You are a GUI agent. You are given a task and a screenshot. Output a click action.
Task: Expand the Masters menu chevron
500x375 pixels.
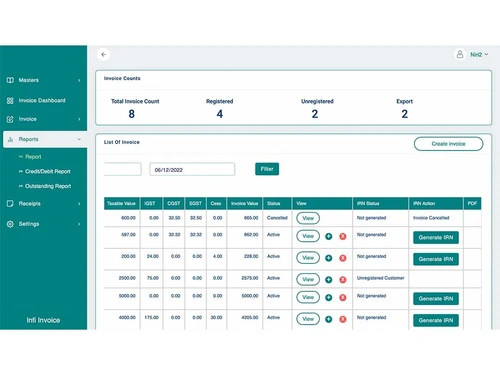point(79,80)
